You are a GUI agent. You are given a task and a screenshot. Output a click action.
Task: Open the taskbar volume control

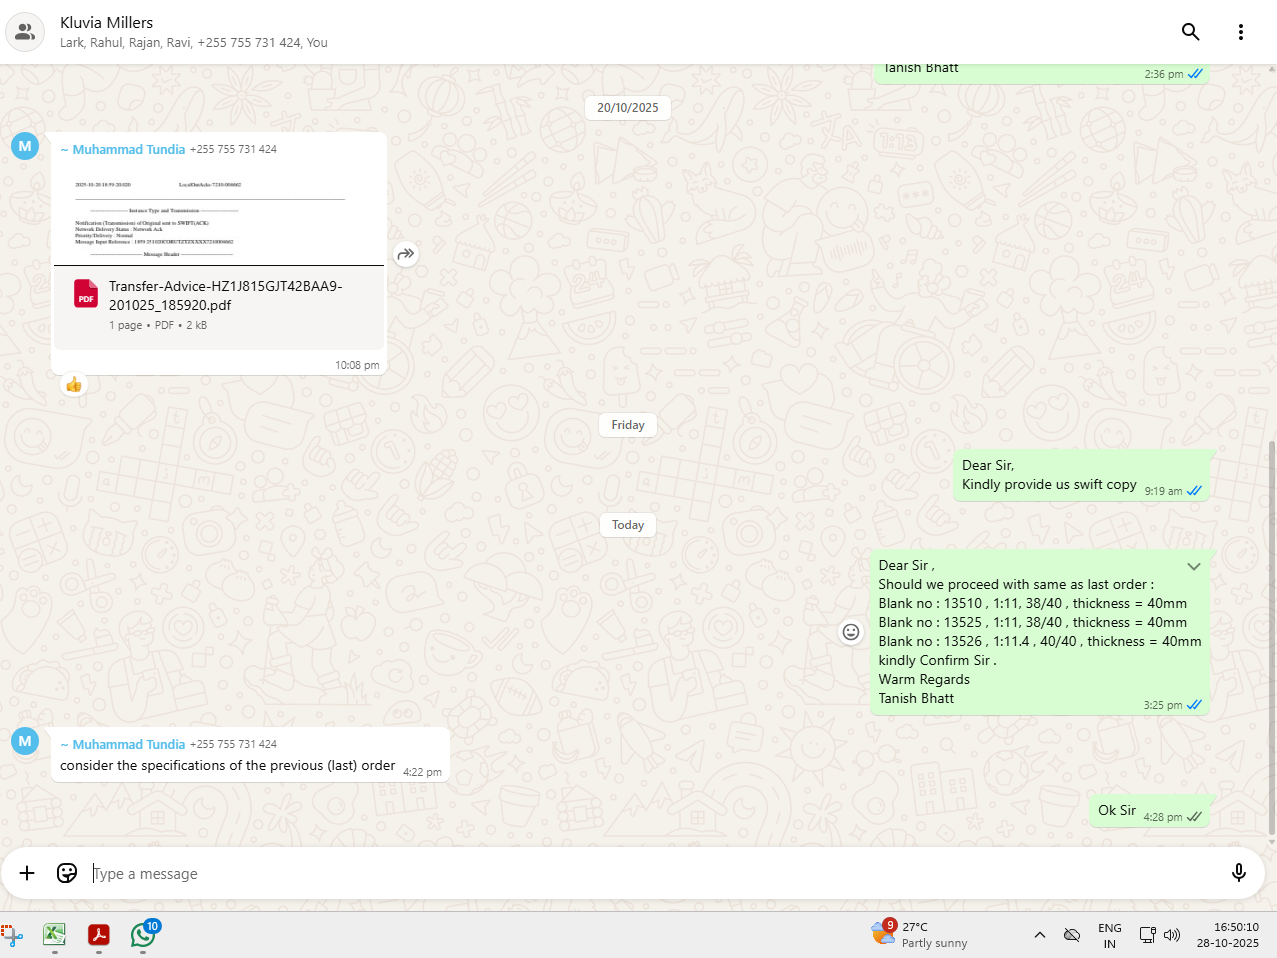click(x=1172, y=935)
